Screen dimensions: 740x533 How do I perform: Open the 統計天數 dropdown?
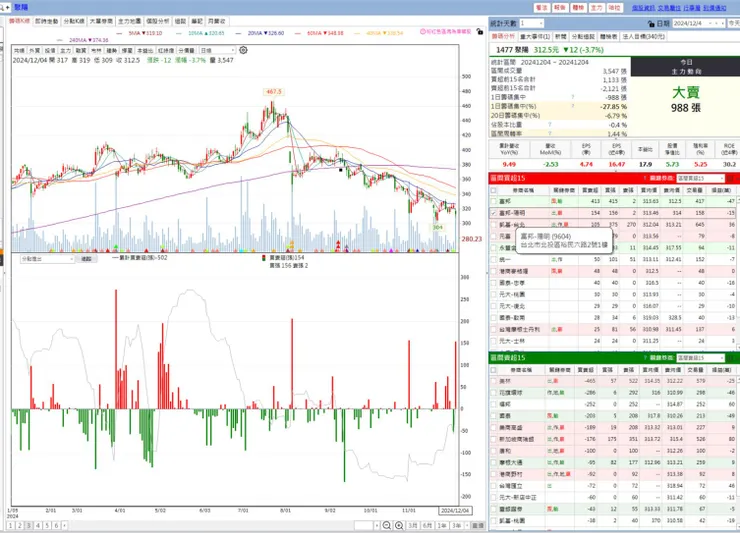coord(531,23)
